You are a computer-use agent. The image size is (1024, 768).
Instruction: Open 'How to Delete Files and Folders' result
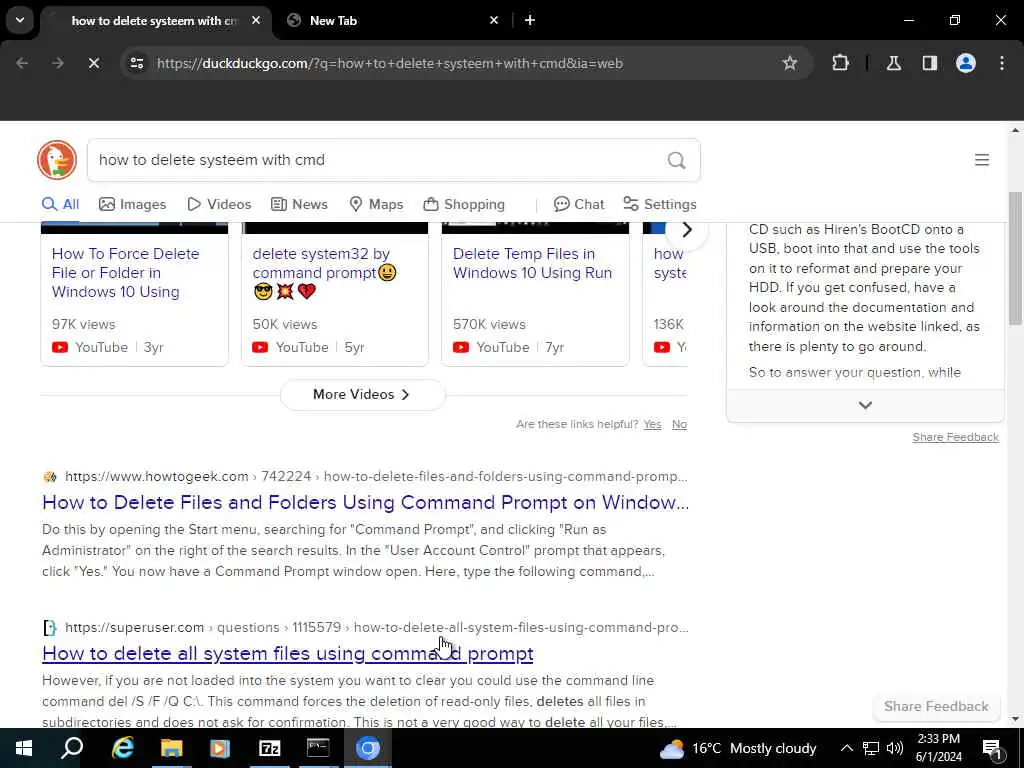coord(366,502)
